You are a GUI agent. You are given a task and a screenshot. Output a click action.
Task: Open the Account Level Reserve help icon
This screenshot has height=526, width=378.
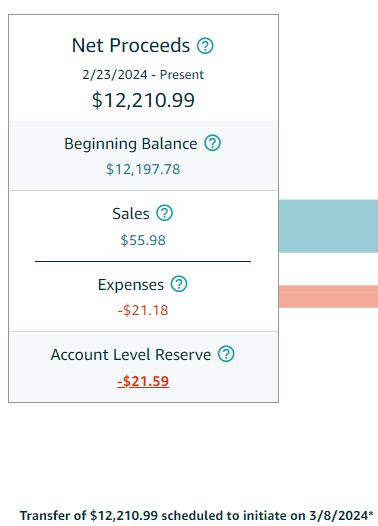click(x=226, y=354)
